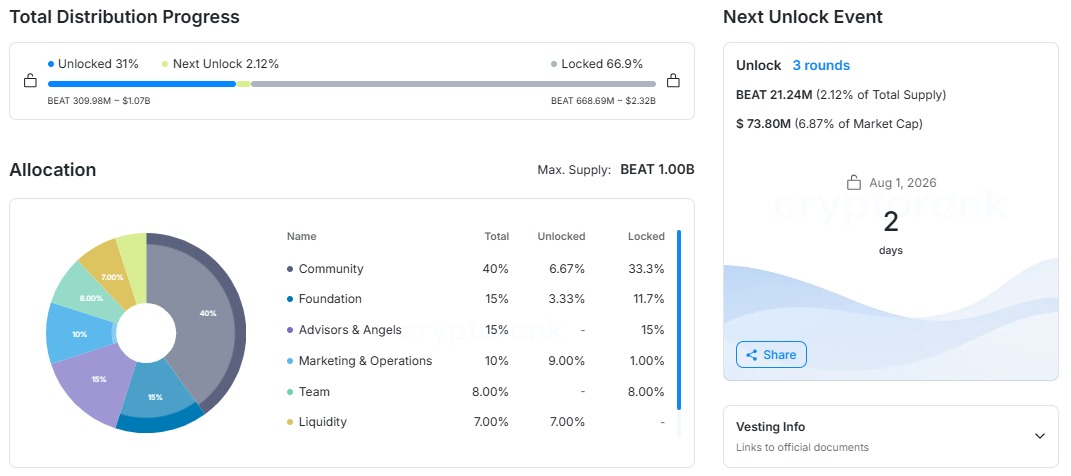Viewport: 1071px width, 476px height.
Task: Click the BEAT 668.69M ~ $2.32B text
Action: (603, 101)
